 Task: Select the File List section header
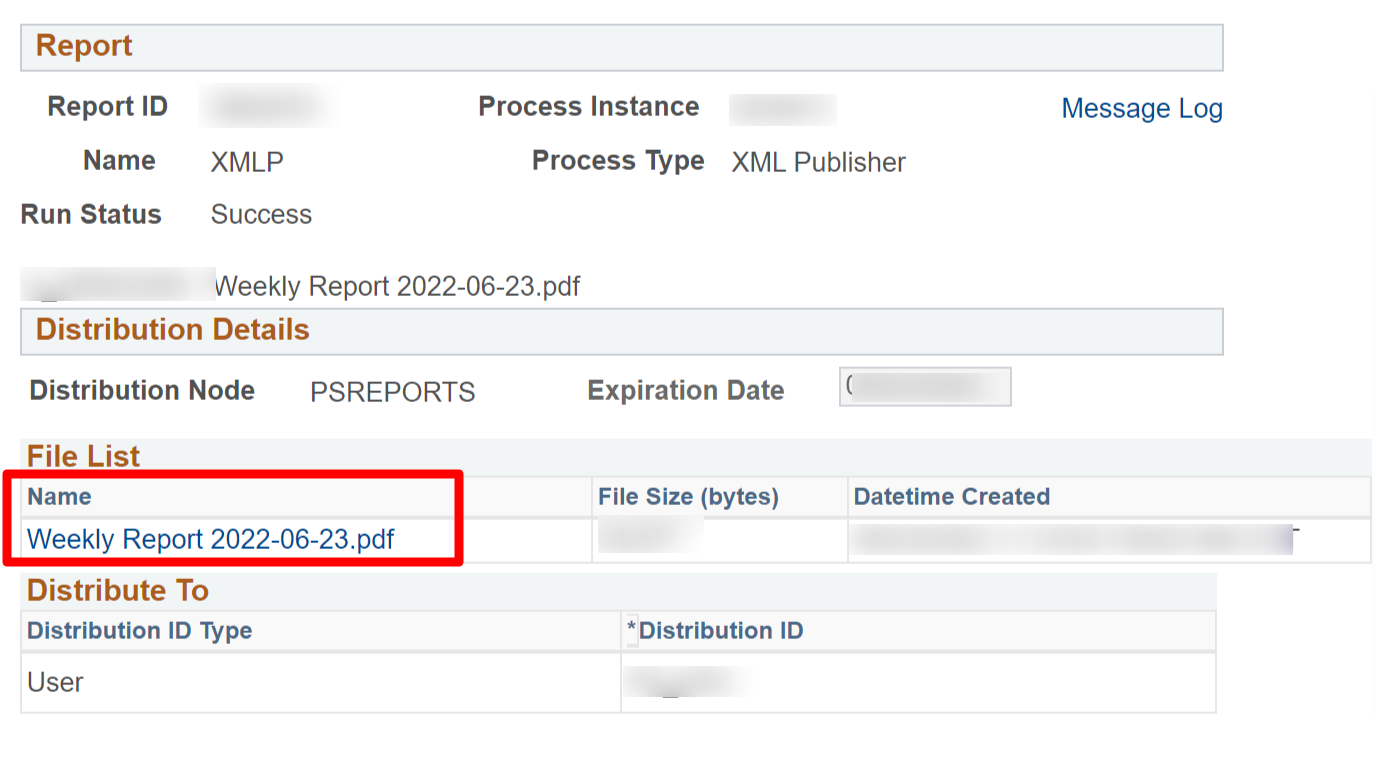click(x=83, y=456)
